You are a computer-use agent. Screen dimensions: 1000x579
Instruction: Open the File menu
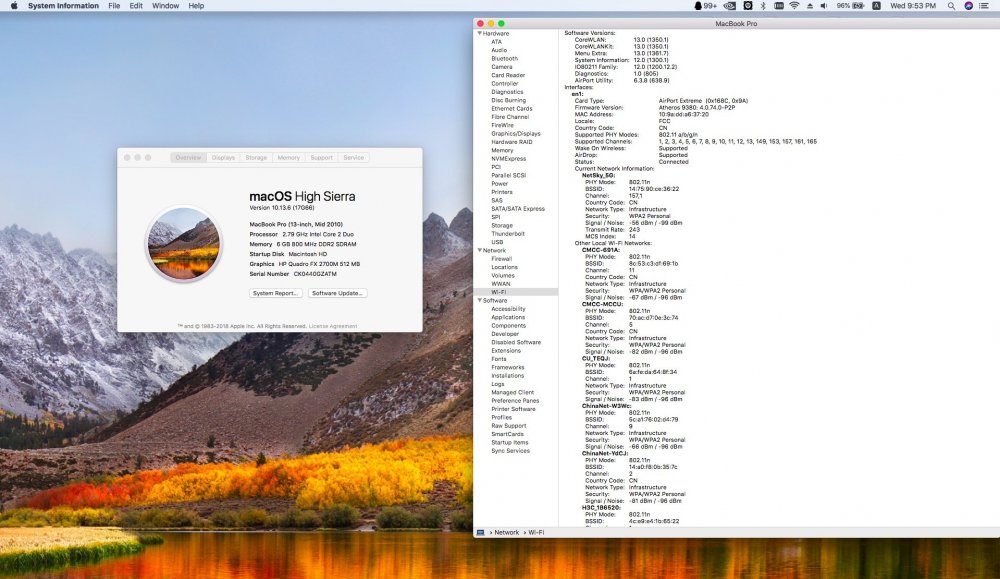(114, 6)
